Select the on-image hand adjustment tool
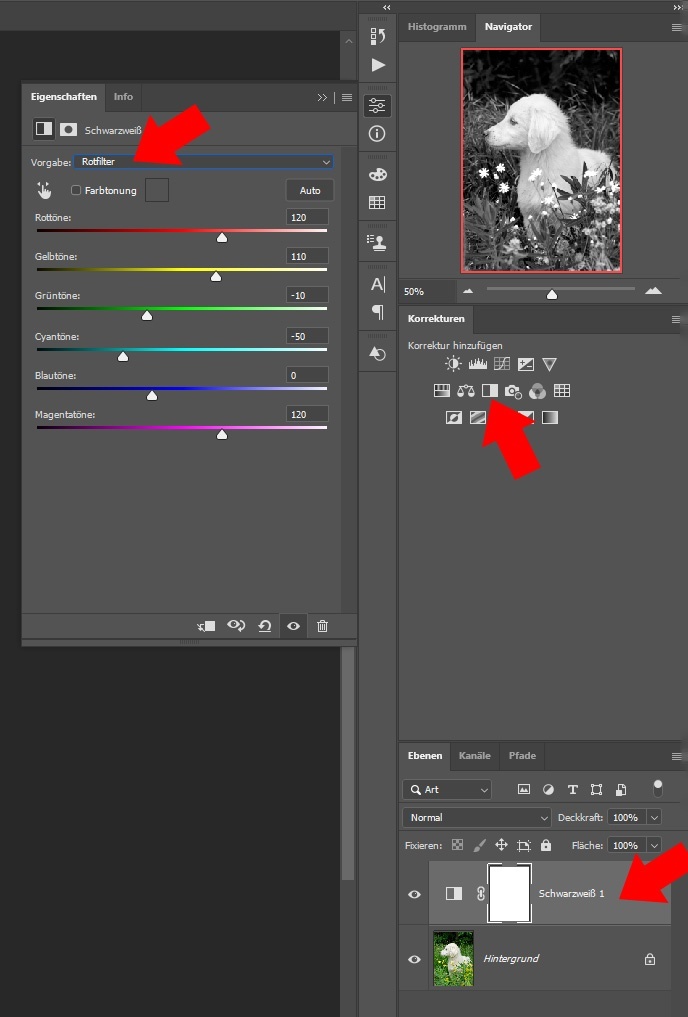Viewport: 688px width, 1017px height. tap(43, 190)
